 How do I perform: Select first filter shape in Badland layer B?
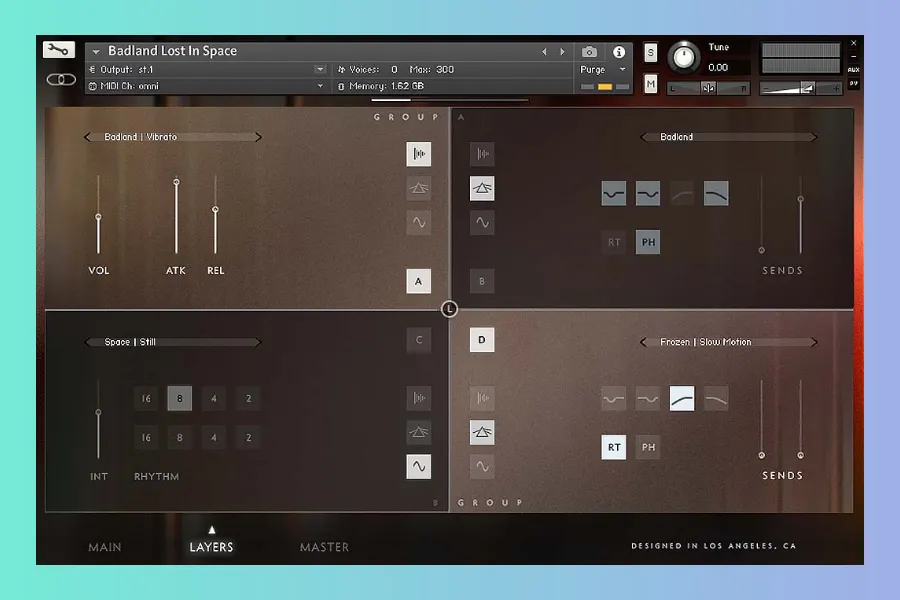click(x=614, y=194)
